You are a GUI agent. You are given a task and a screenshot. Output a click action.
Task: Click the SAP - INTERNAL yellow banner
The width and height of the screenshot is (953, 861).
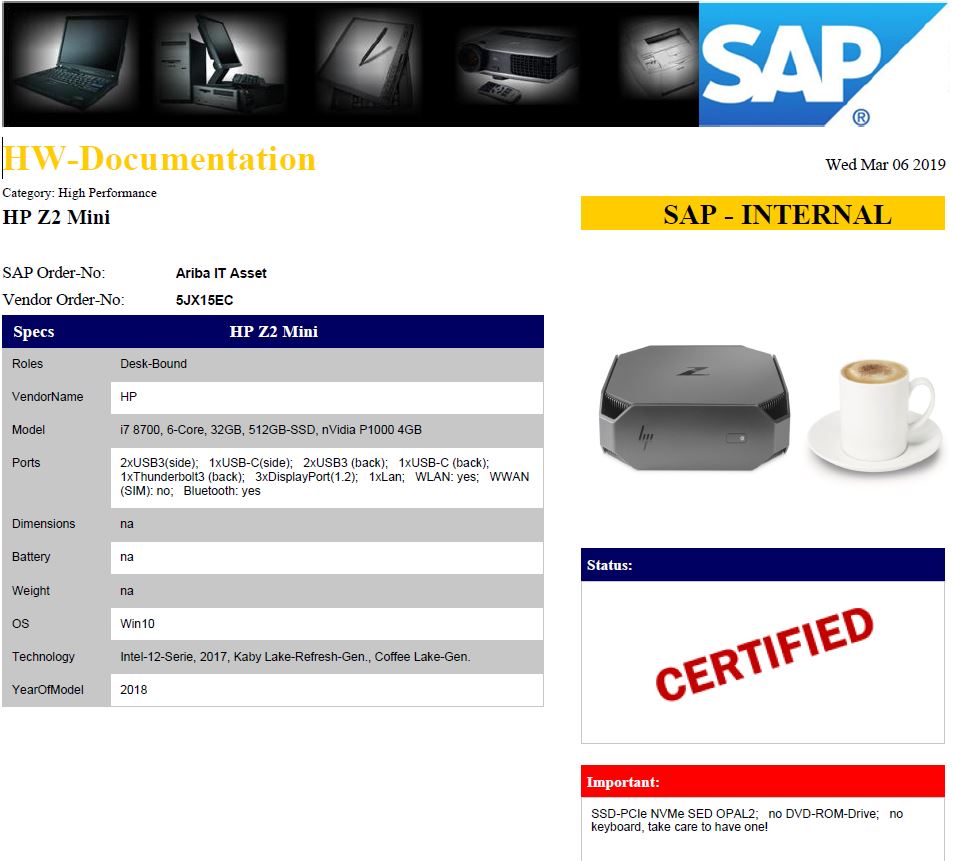(x=763, y=213)
